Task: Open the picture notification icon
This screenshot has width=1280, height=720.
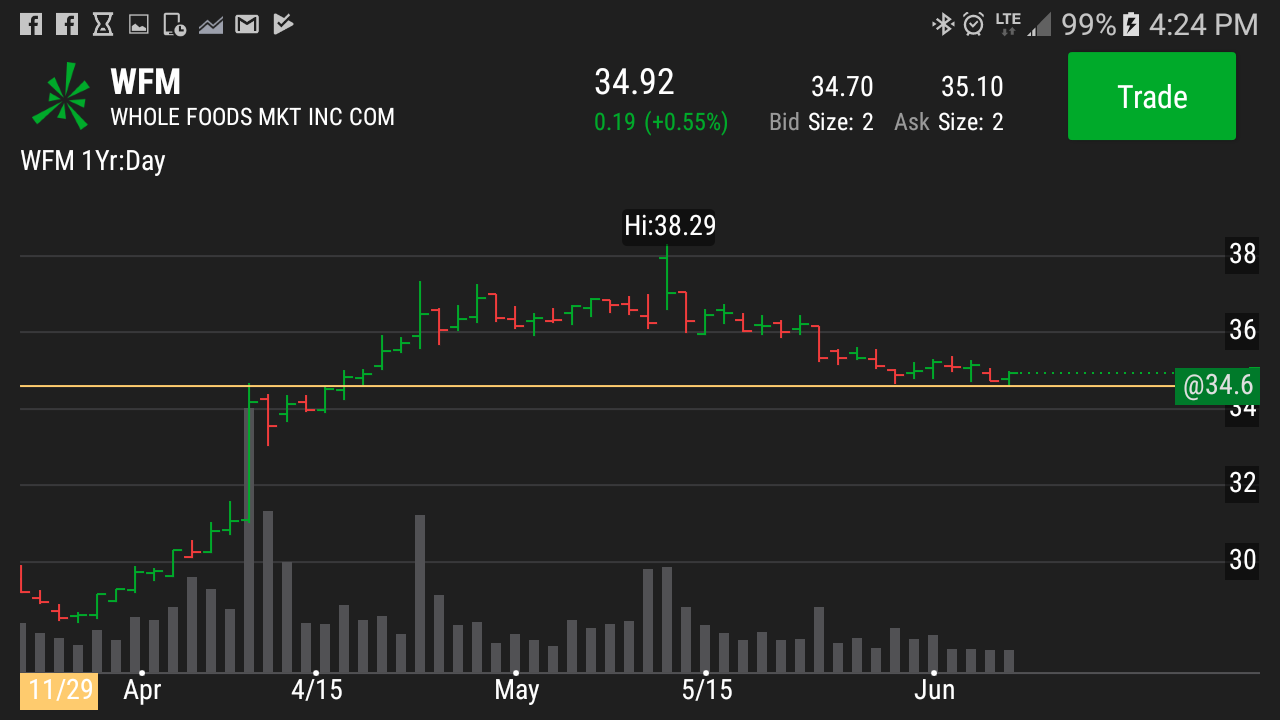Action: click(139, 24)
